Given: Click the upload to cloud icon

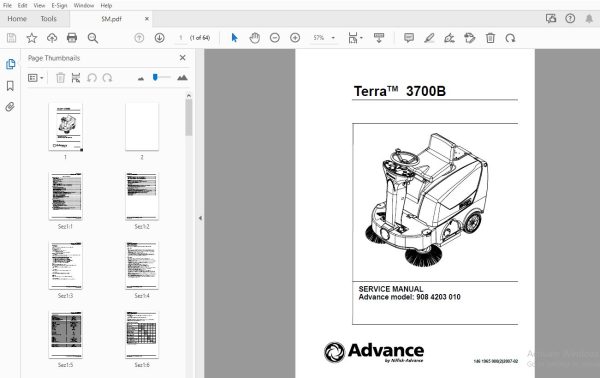Looking at the screenshot, I should pyautogui.click(x=52, y=38).
